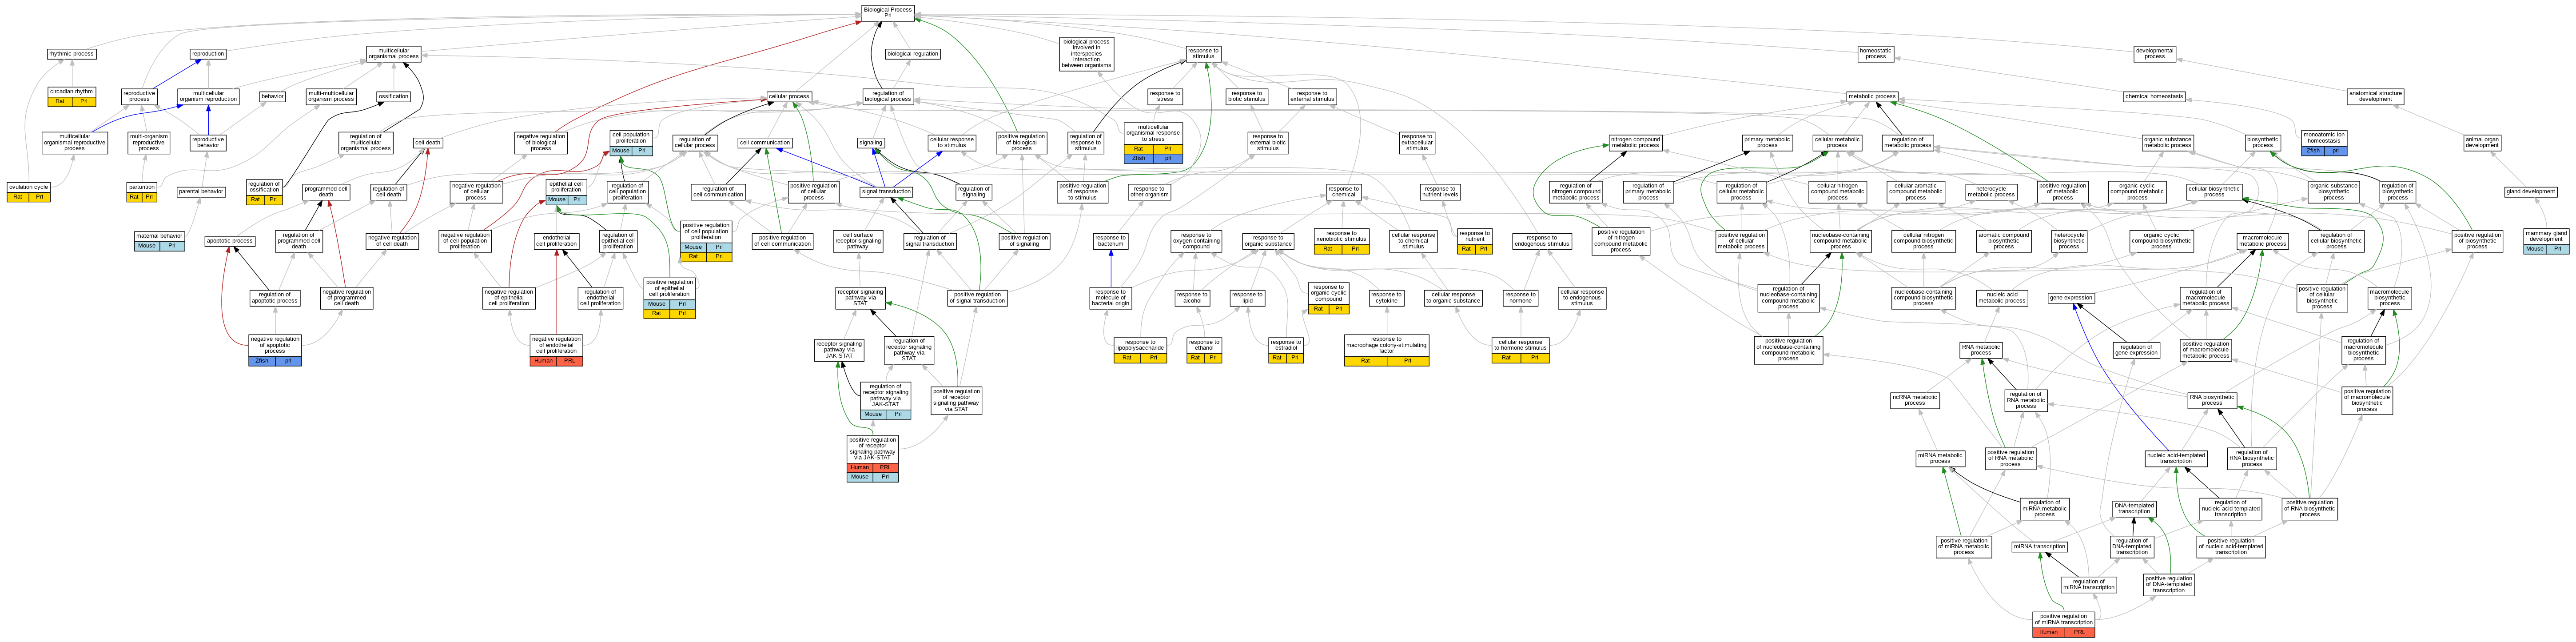Select the 'programmed cell death' node

pos(326,192)
